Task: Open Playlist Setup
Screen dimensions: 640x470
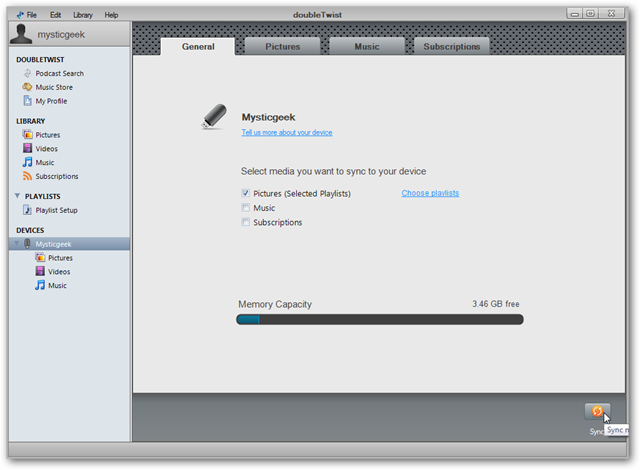Action: click(50, 210)
